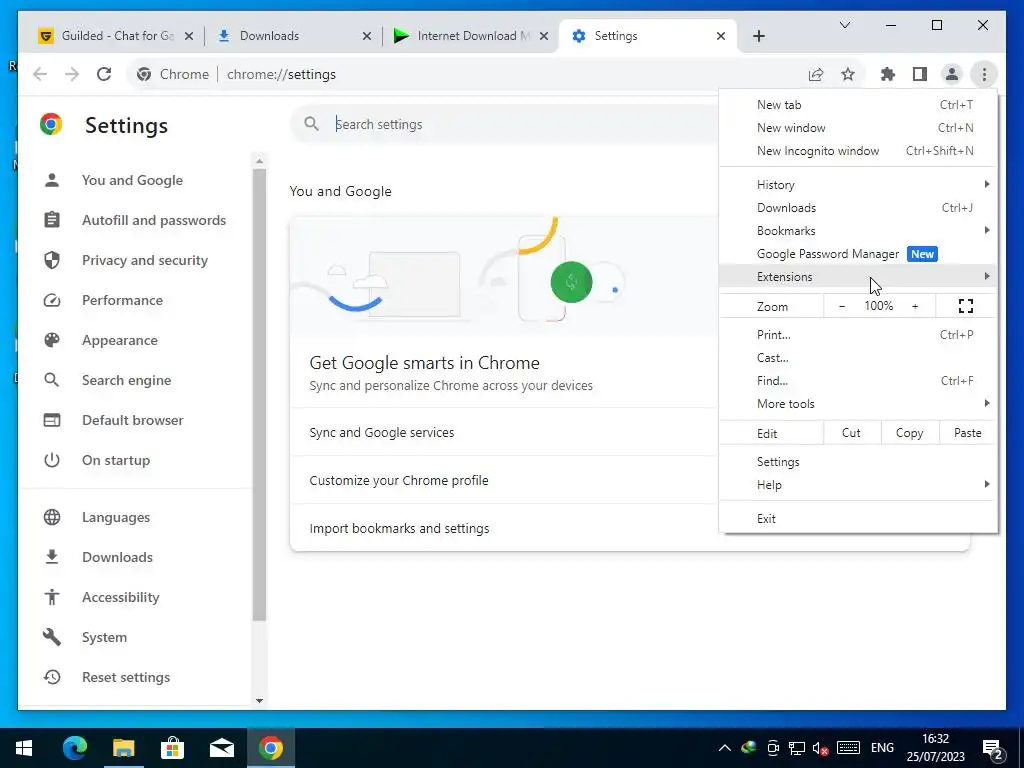Expand Extensions submenu
Image resolution: width=1024 pixels, height=768 pixels.
pos(858,277)
